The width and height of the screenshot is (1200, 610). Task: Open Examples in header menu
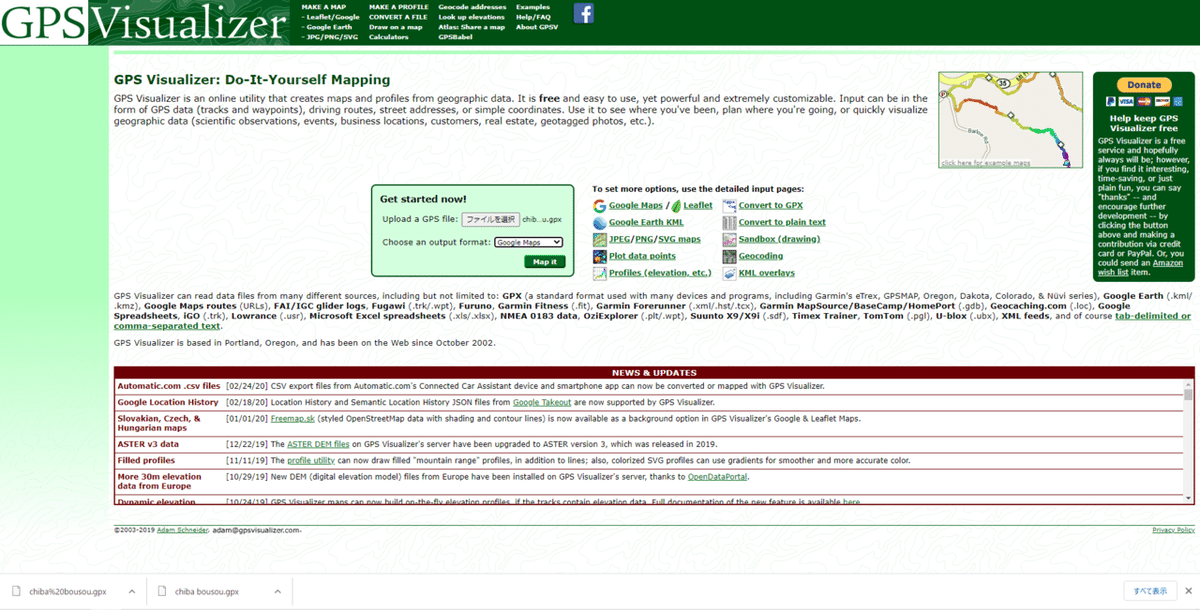tap(533, 7)
